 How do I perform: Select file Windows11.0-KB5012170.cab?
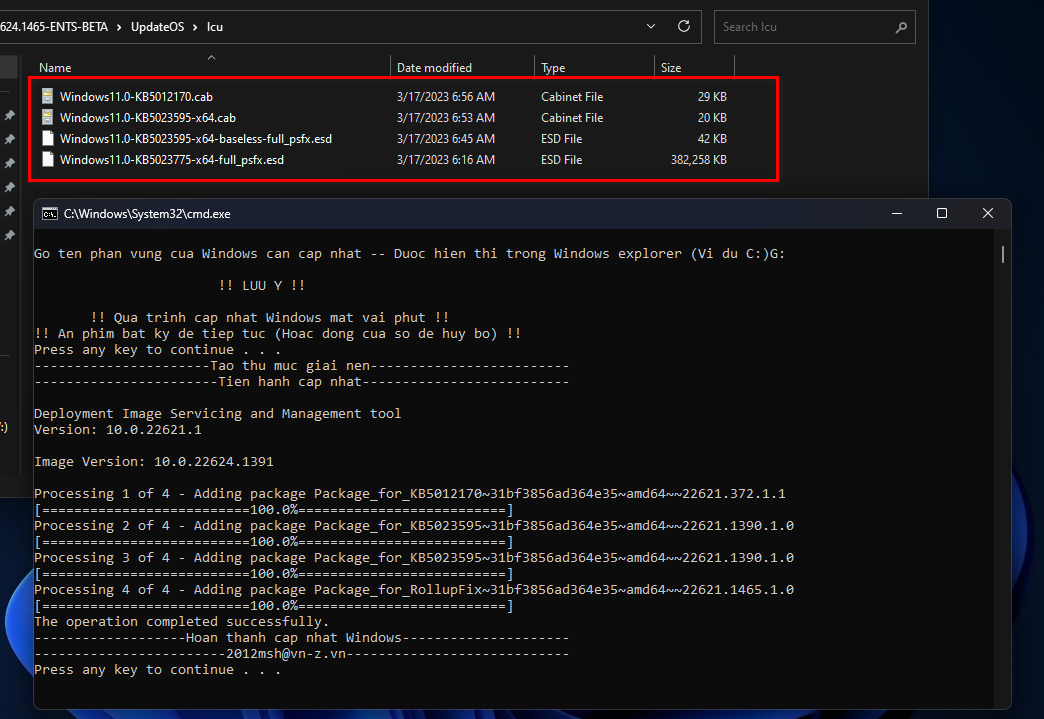pyautogui.click(x=136, y=97)
